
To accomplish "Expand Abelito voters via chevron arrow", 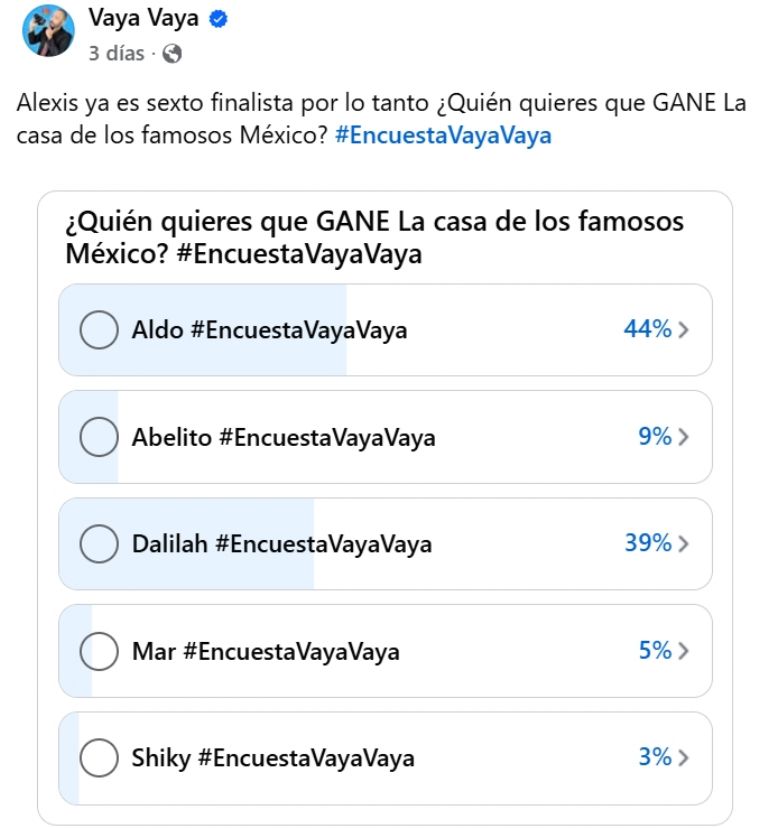I will click(x=684, y=437).
